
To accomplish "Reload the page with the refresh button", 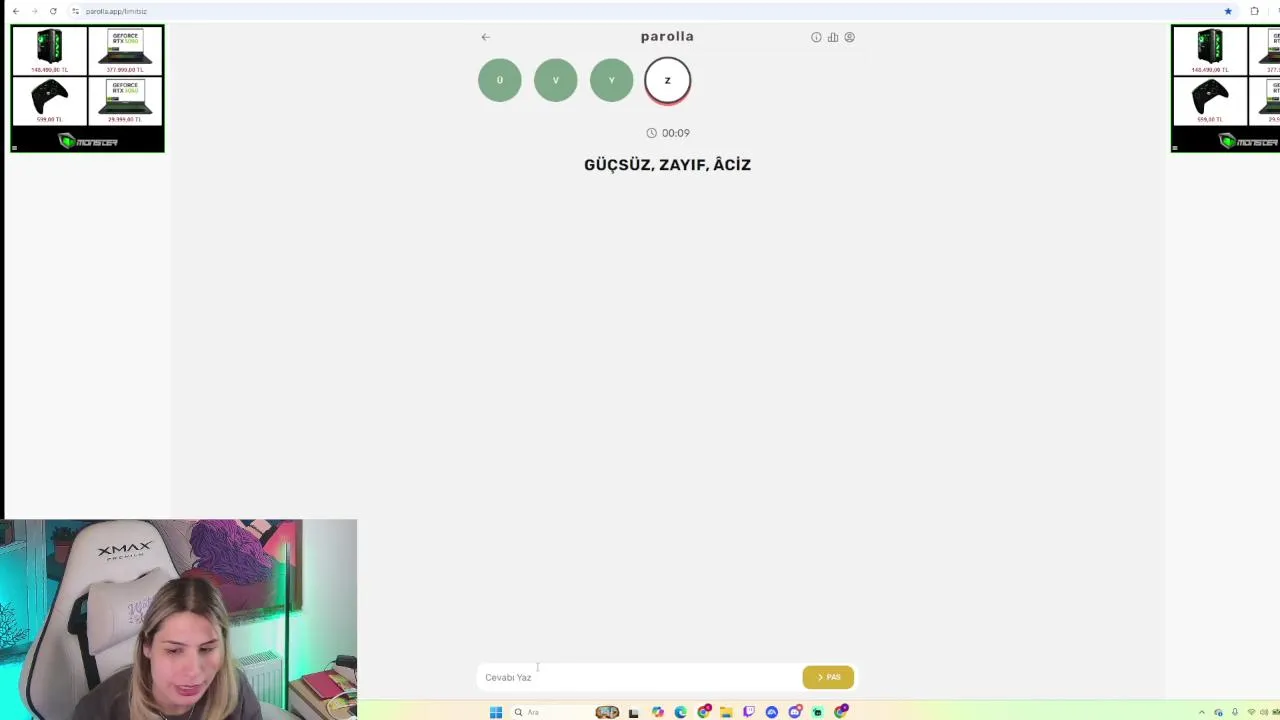I will point(53,11).
